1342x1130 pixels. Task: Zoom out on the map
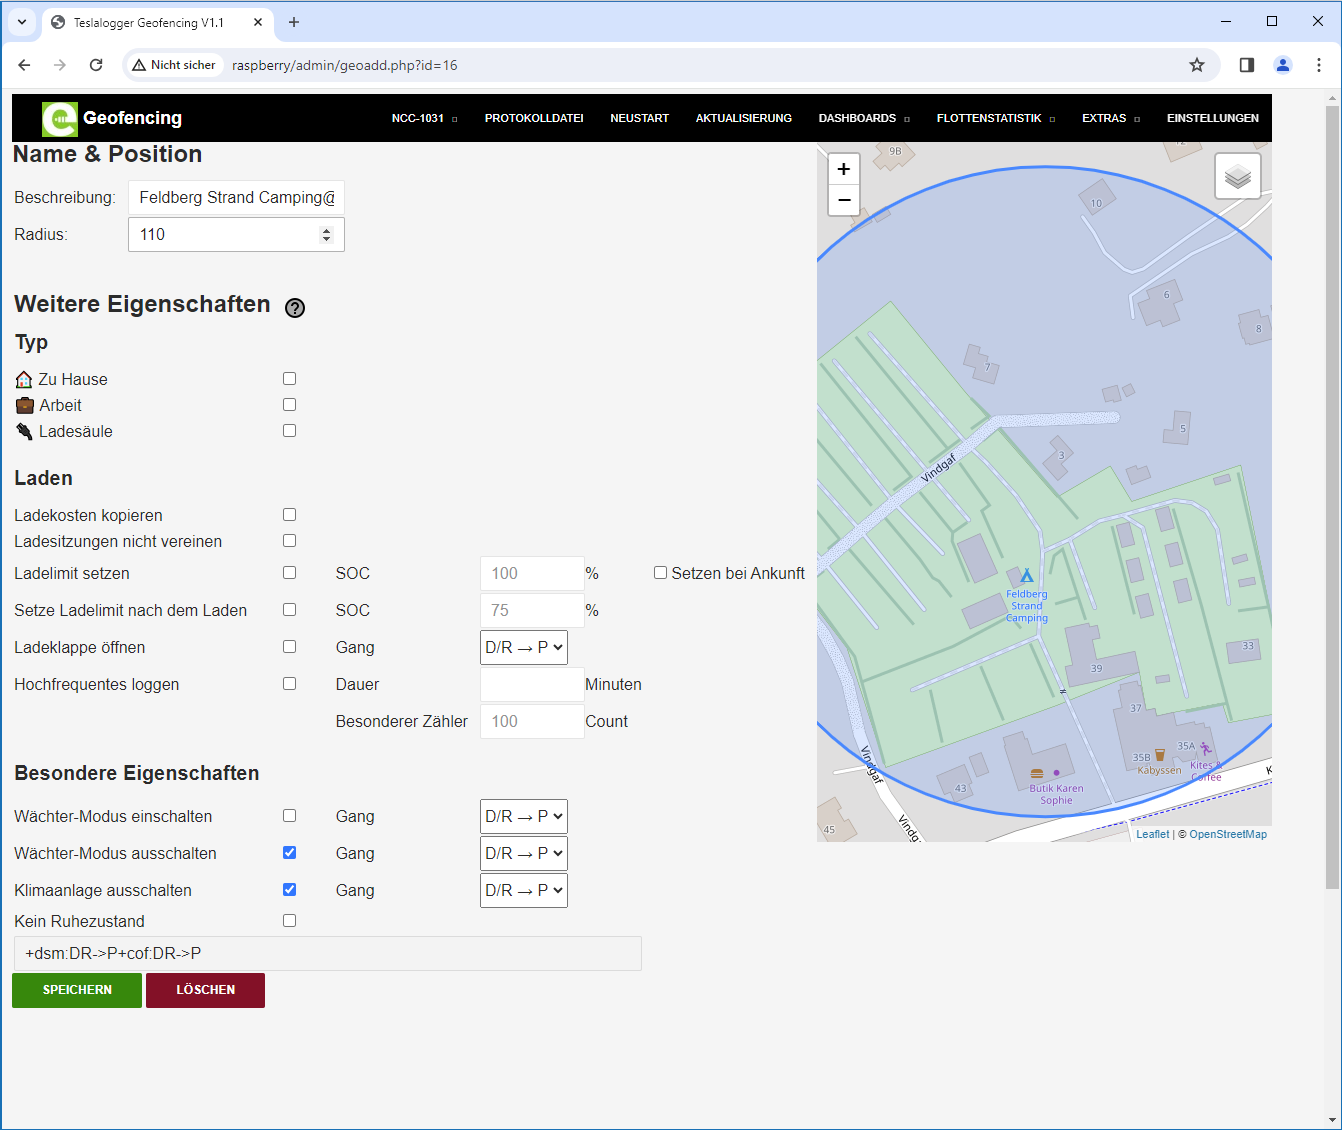[844, 200]
